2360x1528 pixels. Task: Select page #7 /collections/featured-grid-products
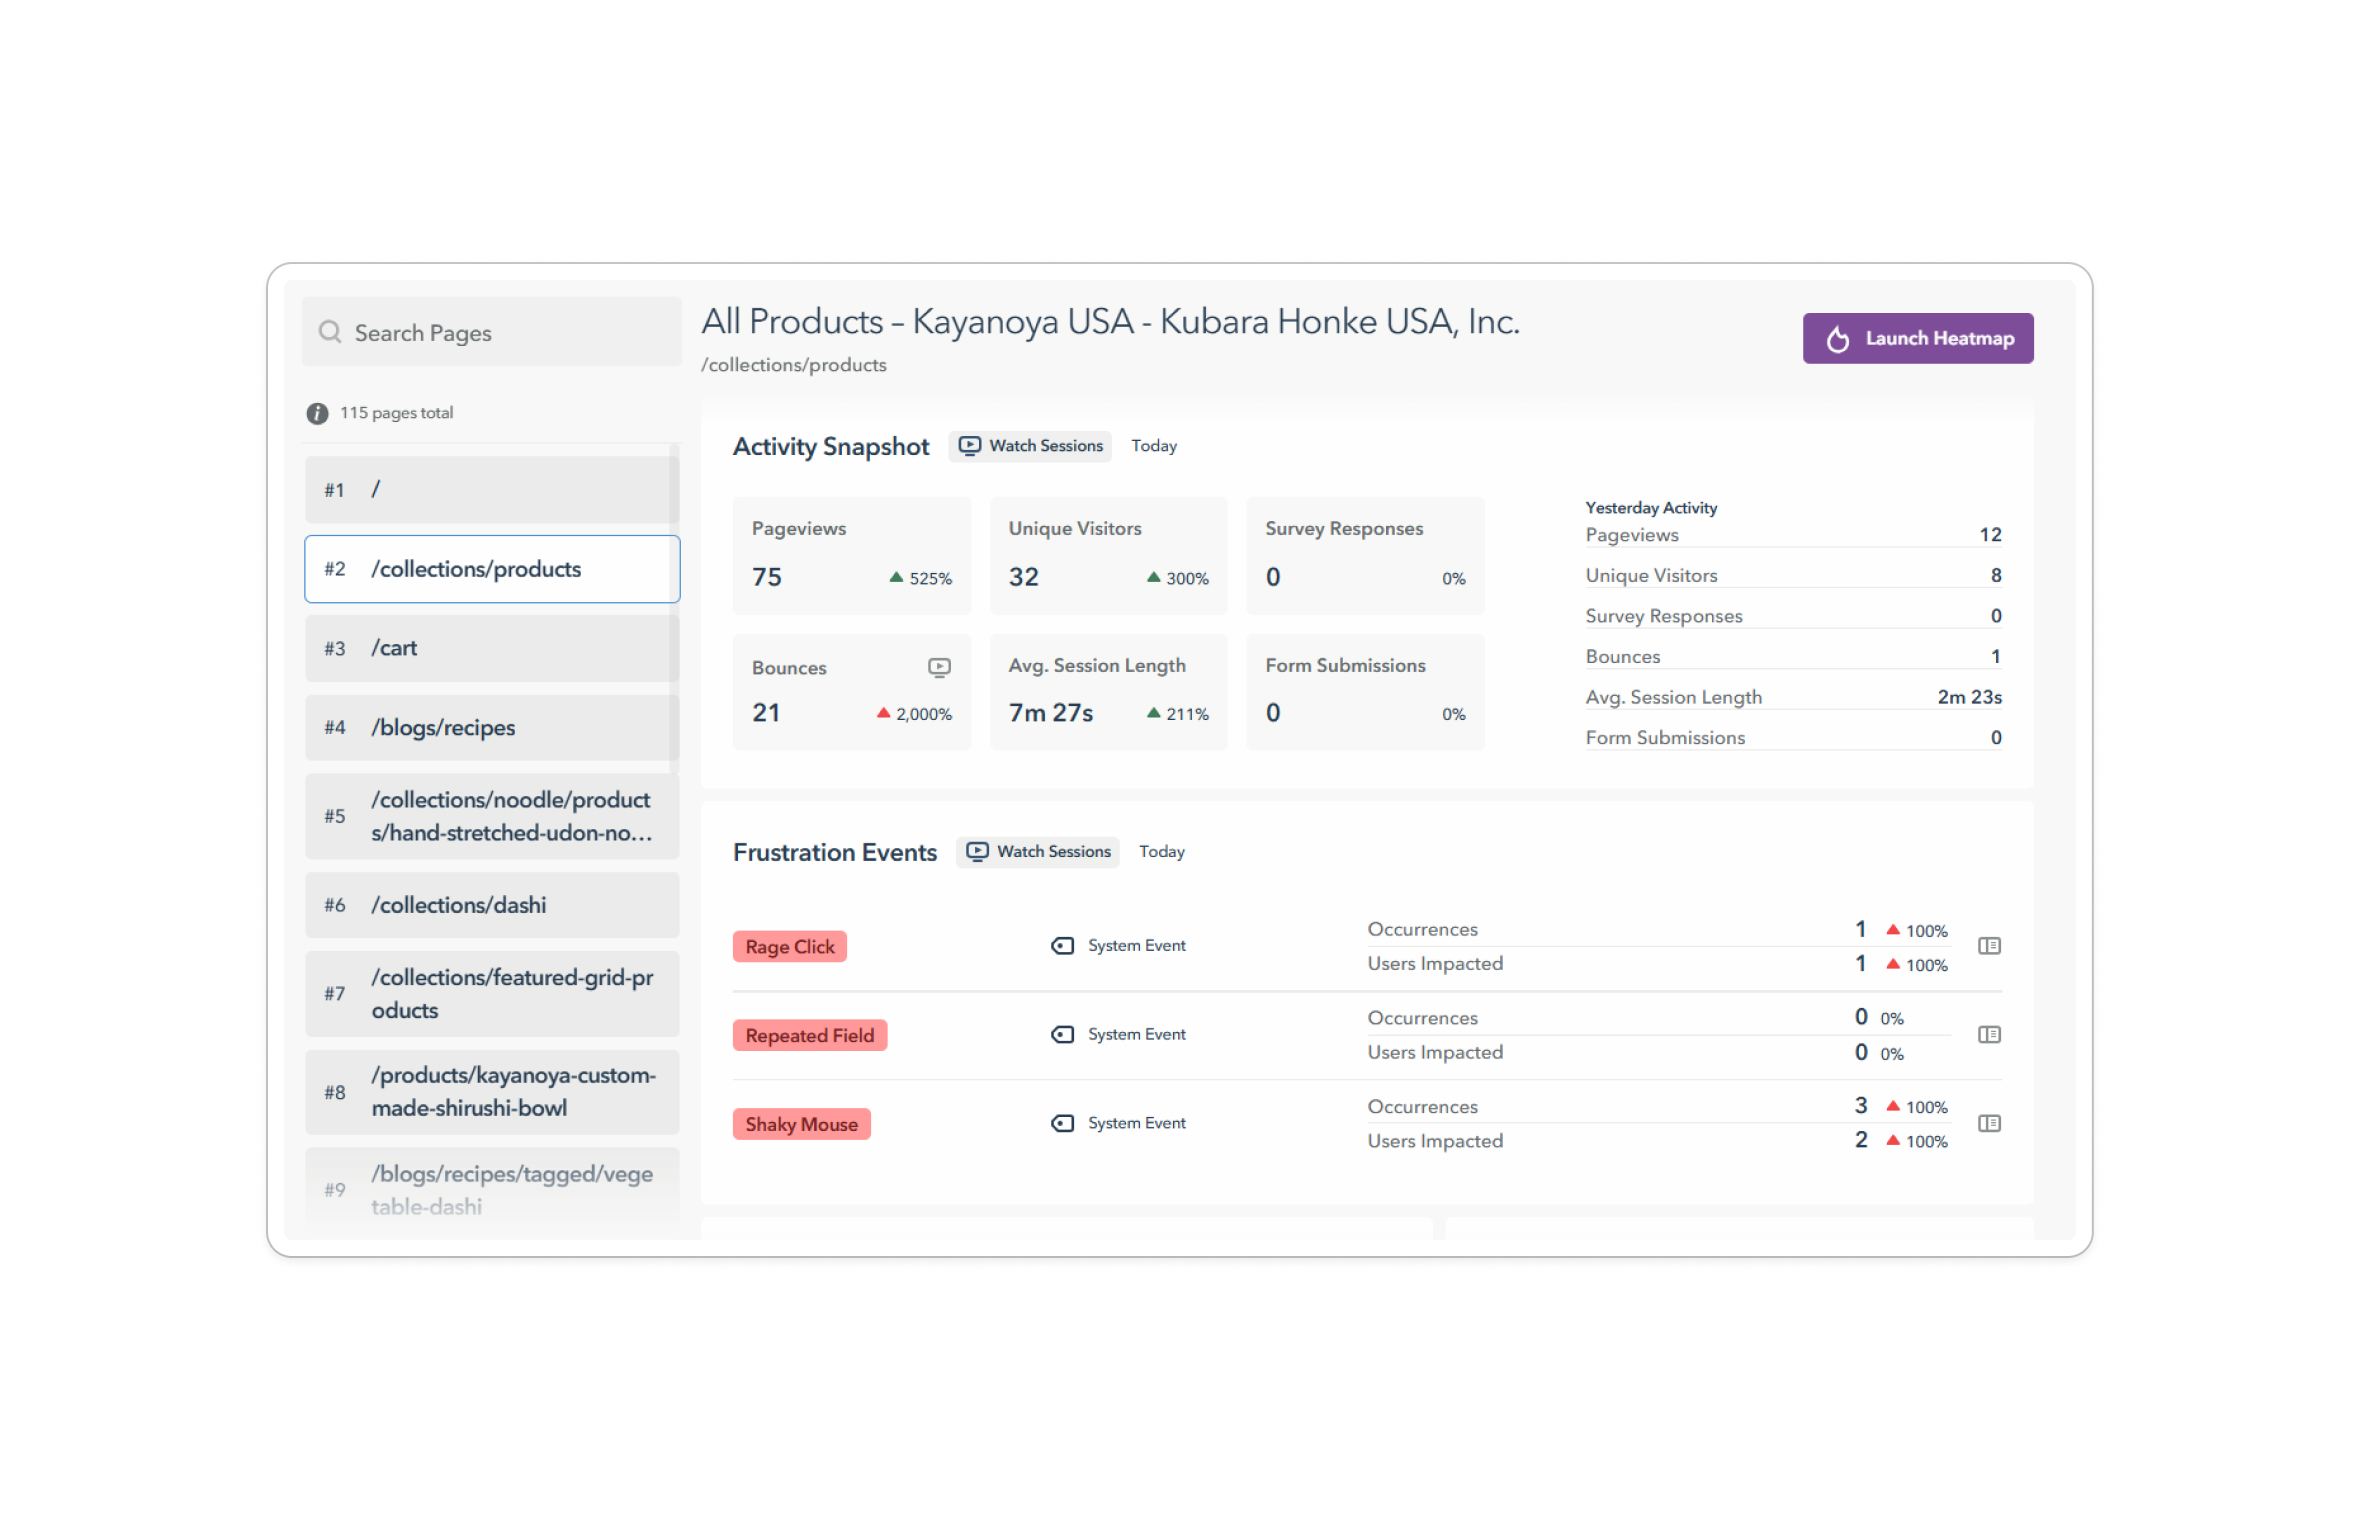[492, 994]
